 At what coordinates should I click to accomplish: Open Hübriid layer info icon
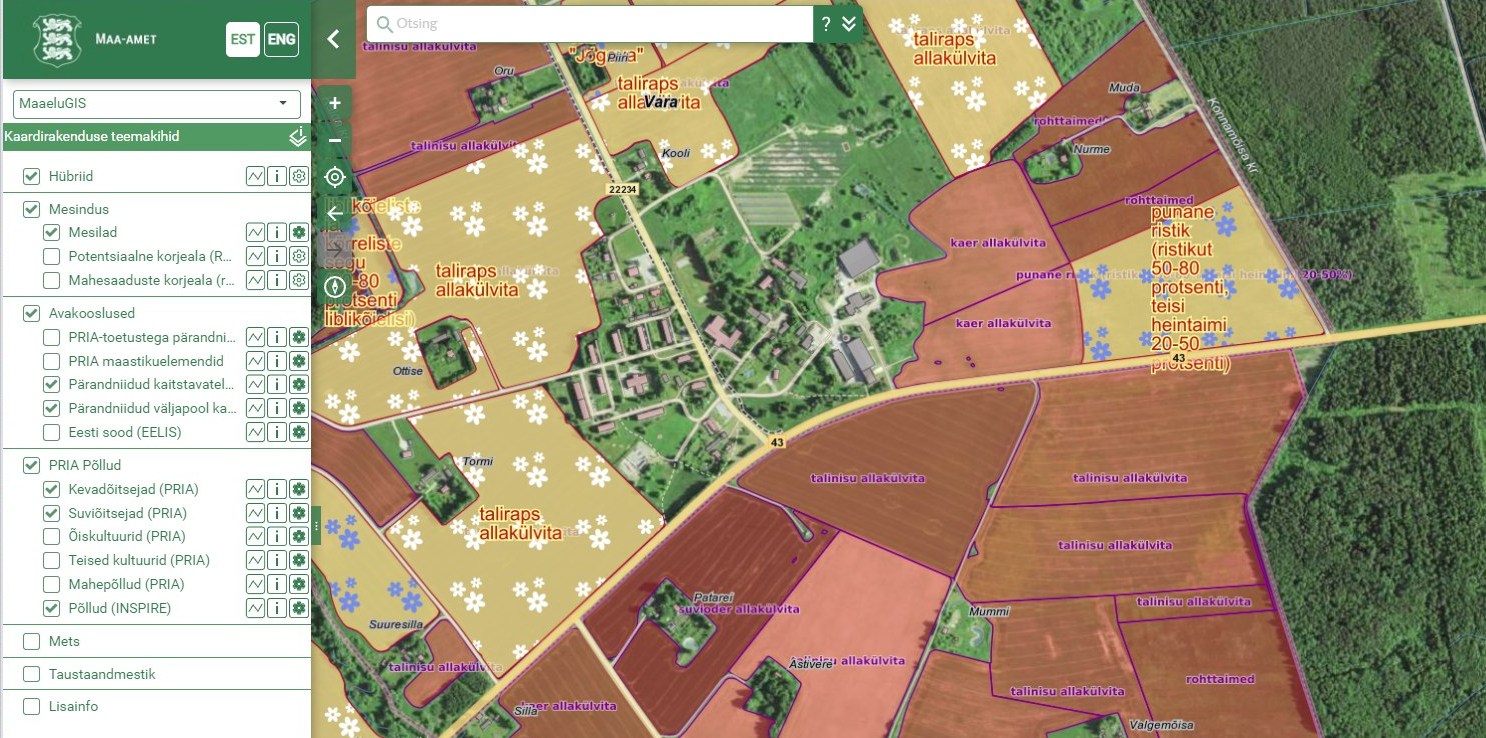pyautogui.click(x=277, y=176)
